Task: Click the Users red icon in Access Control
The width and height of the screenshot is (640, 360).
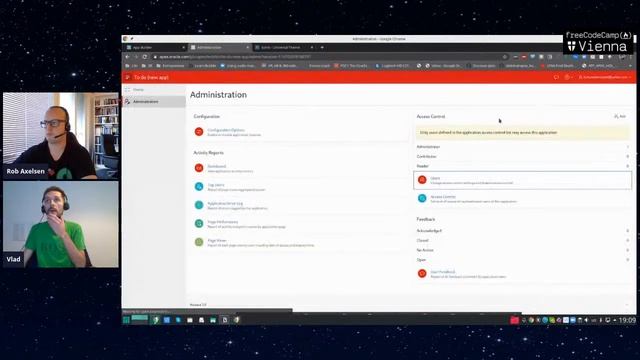Action: (422, 180)
